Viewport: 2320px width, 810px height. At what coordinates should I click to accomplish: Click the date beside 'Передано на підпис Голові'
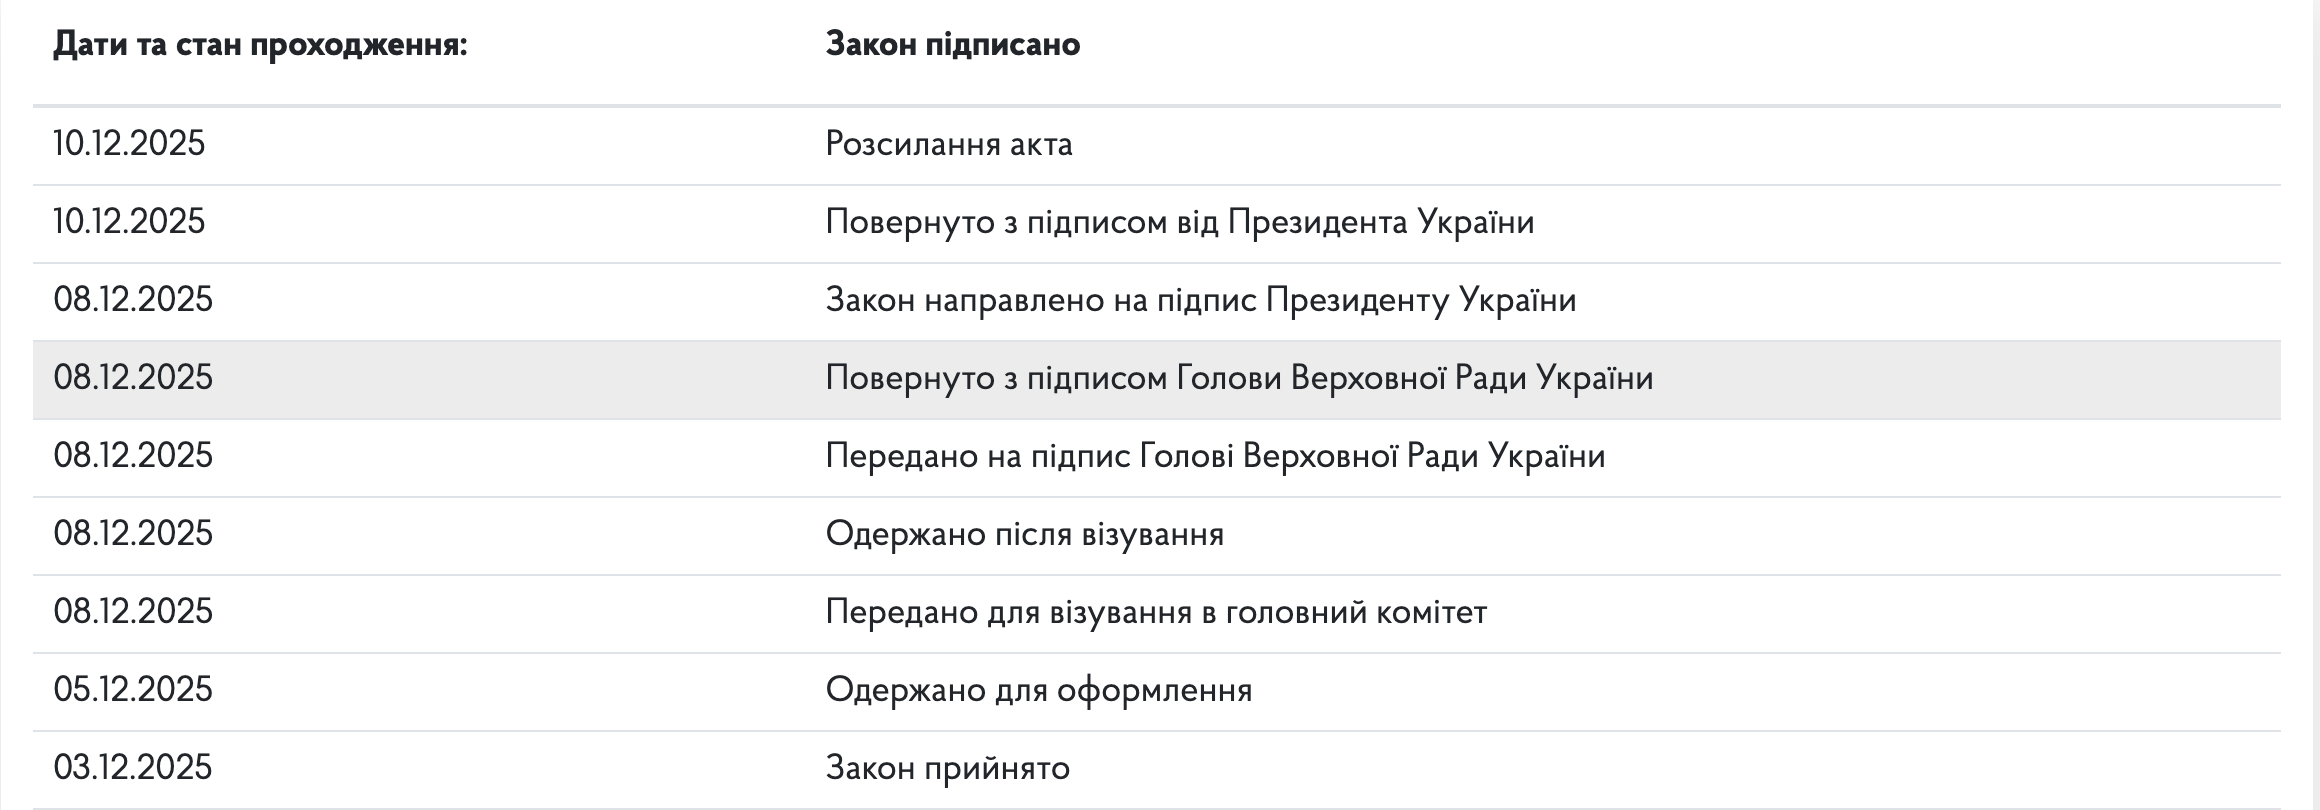133,456
